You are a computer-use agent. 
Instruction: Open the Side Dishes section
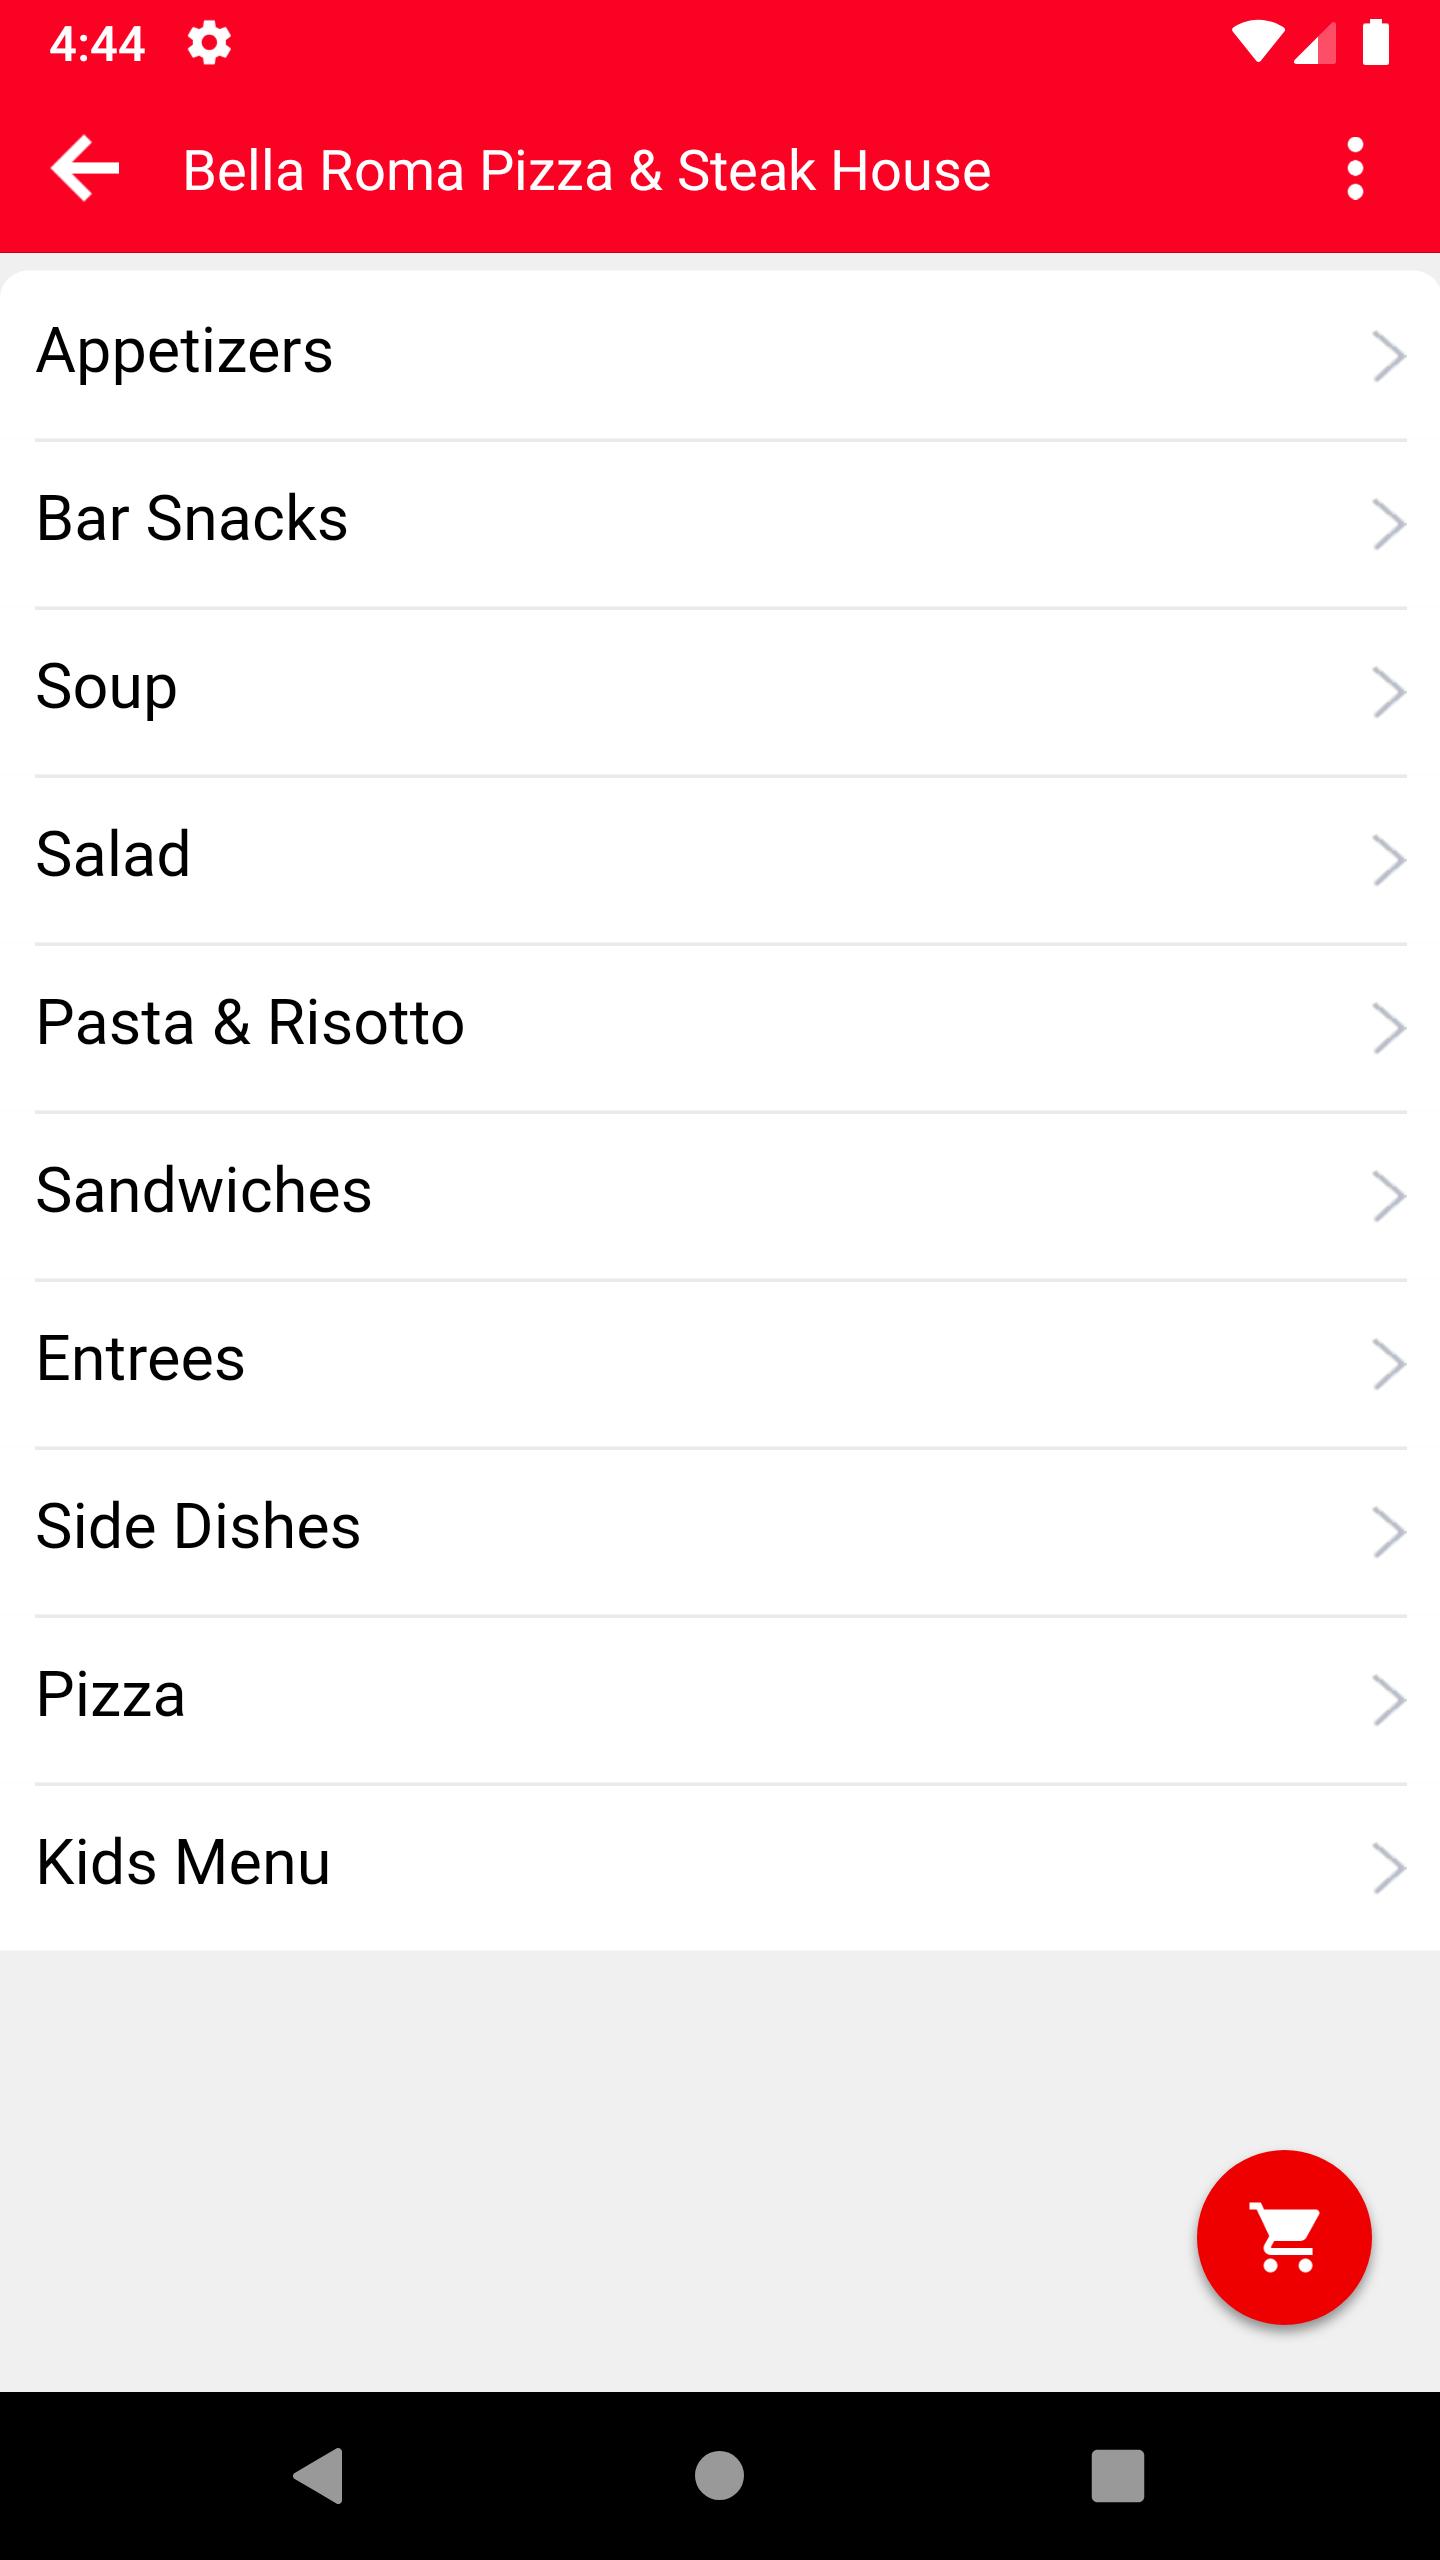(x=720, y=1532)
